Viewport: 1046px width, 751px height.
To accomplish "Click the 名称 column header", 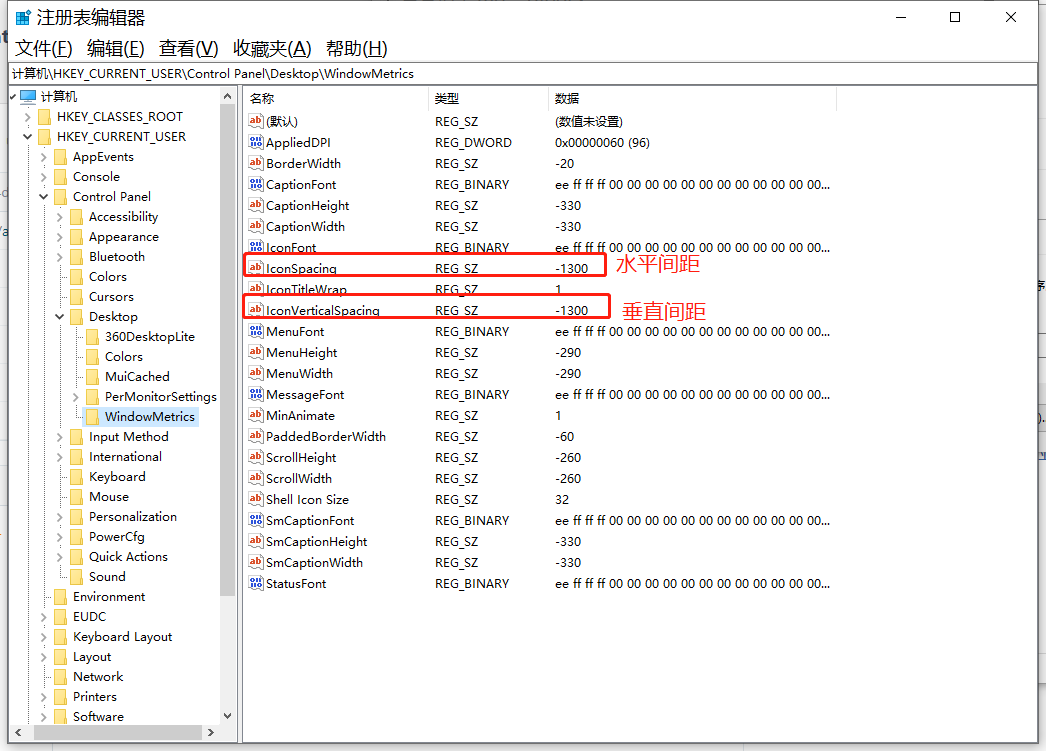I will [x=262, y=98].
